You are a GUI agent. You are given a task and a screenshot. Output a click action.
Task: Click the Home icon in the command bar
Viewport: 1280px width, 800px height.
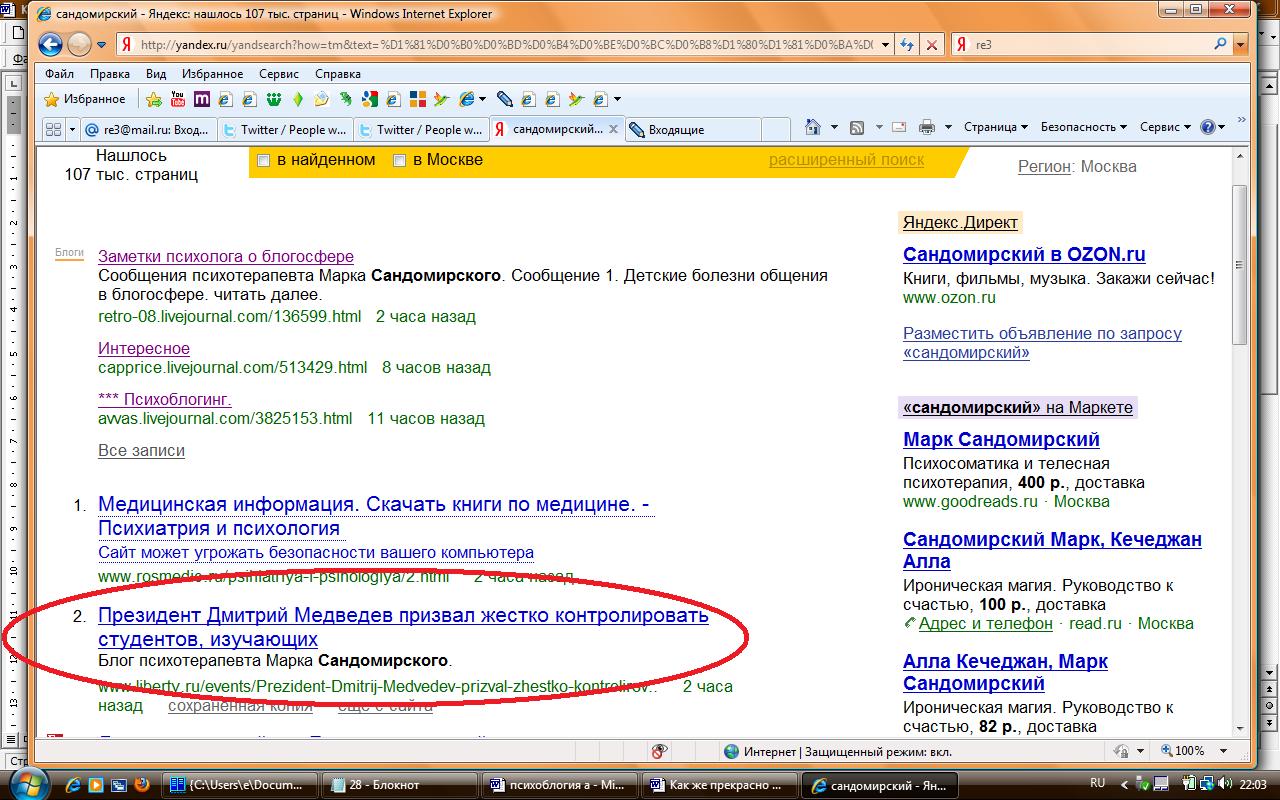[x=812, y=127]
